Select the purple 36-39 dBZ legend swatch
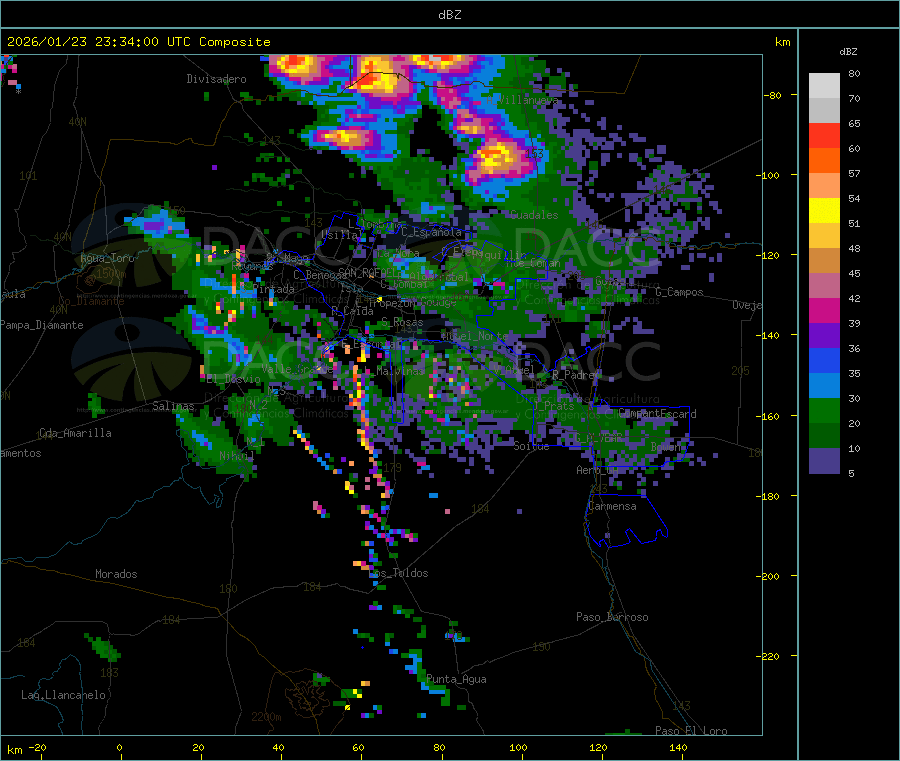900x761 pixels. click(x=824, y=336)
